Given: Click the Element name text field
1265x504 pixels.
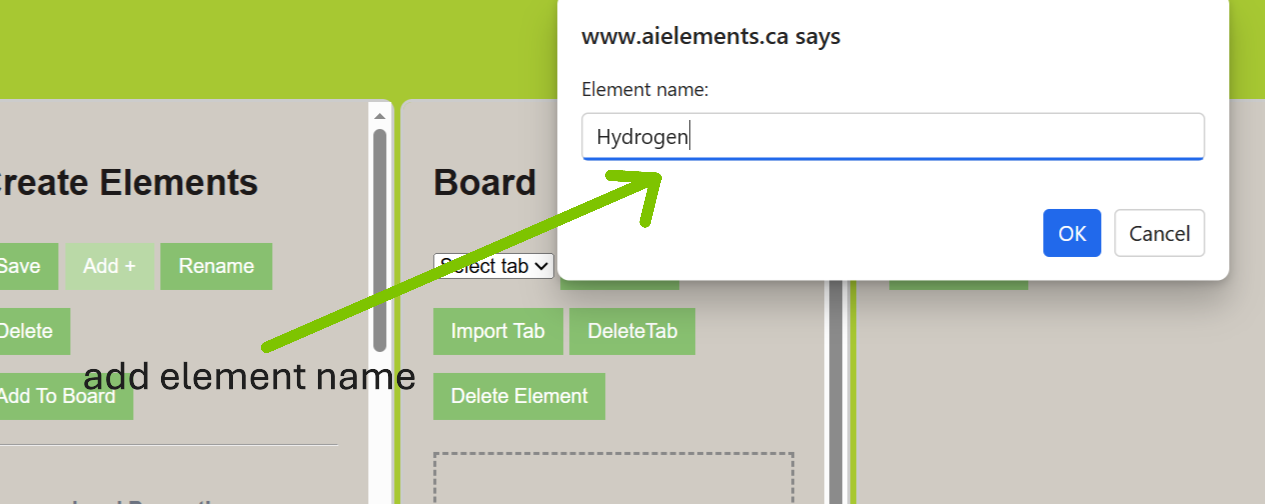Looking at the screenshot, I should tap(892, 137).
